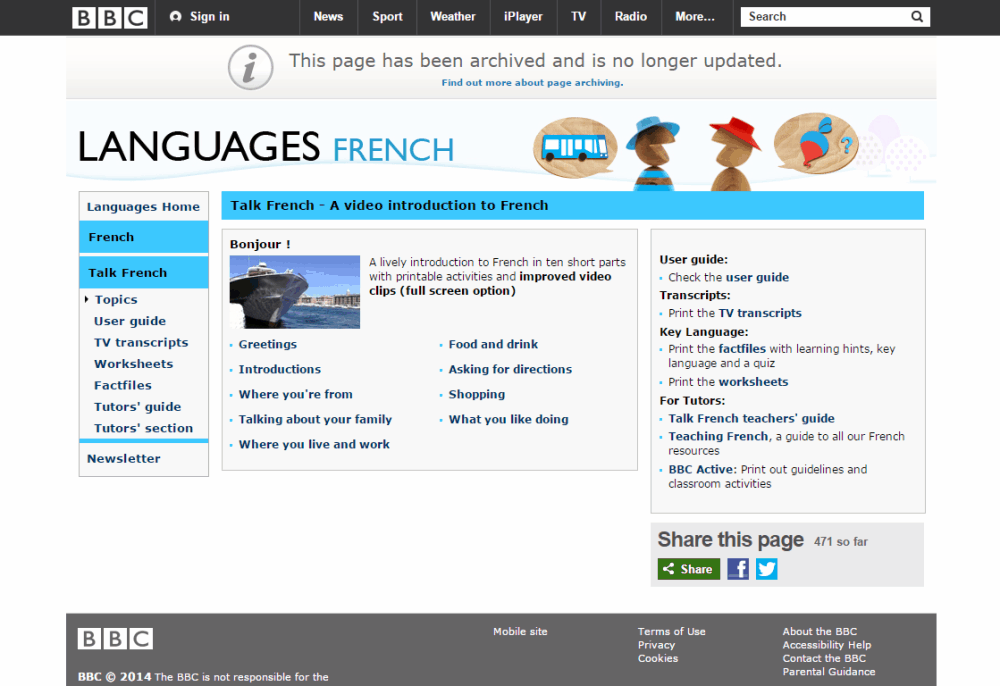Open the Introductions topic

[x=280, y=369]
